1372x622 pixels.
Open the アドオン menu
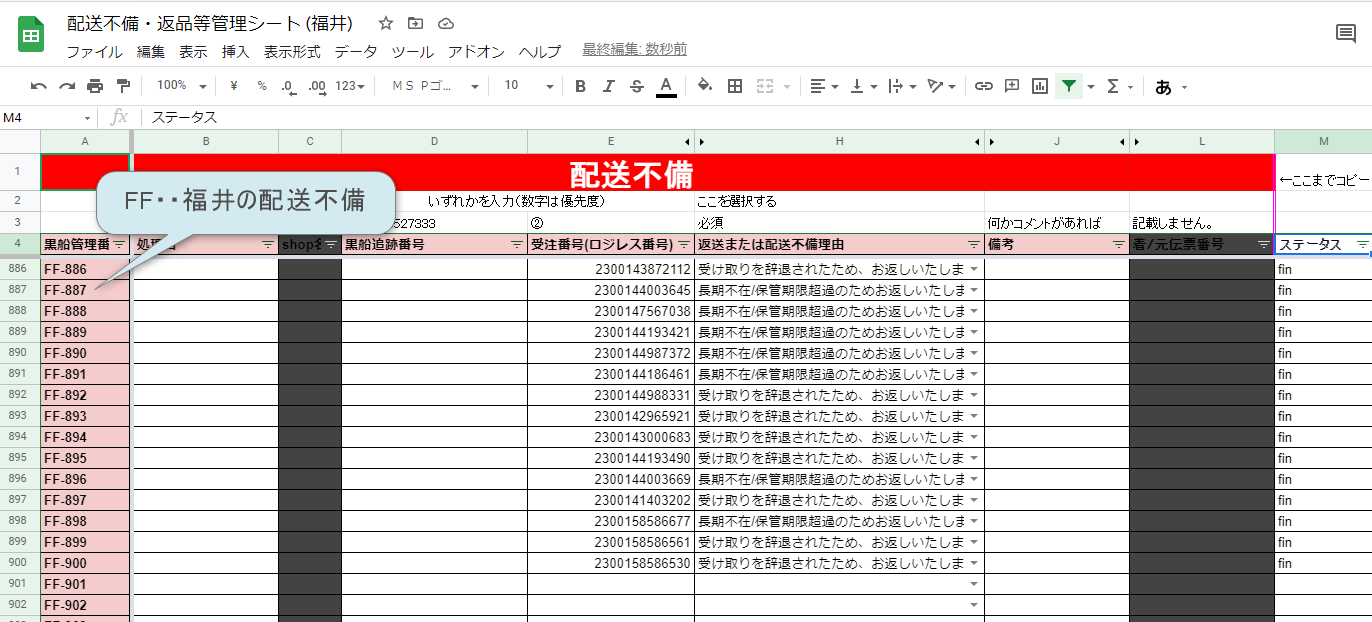pyautogui.click(x=476, y=52)
